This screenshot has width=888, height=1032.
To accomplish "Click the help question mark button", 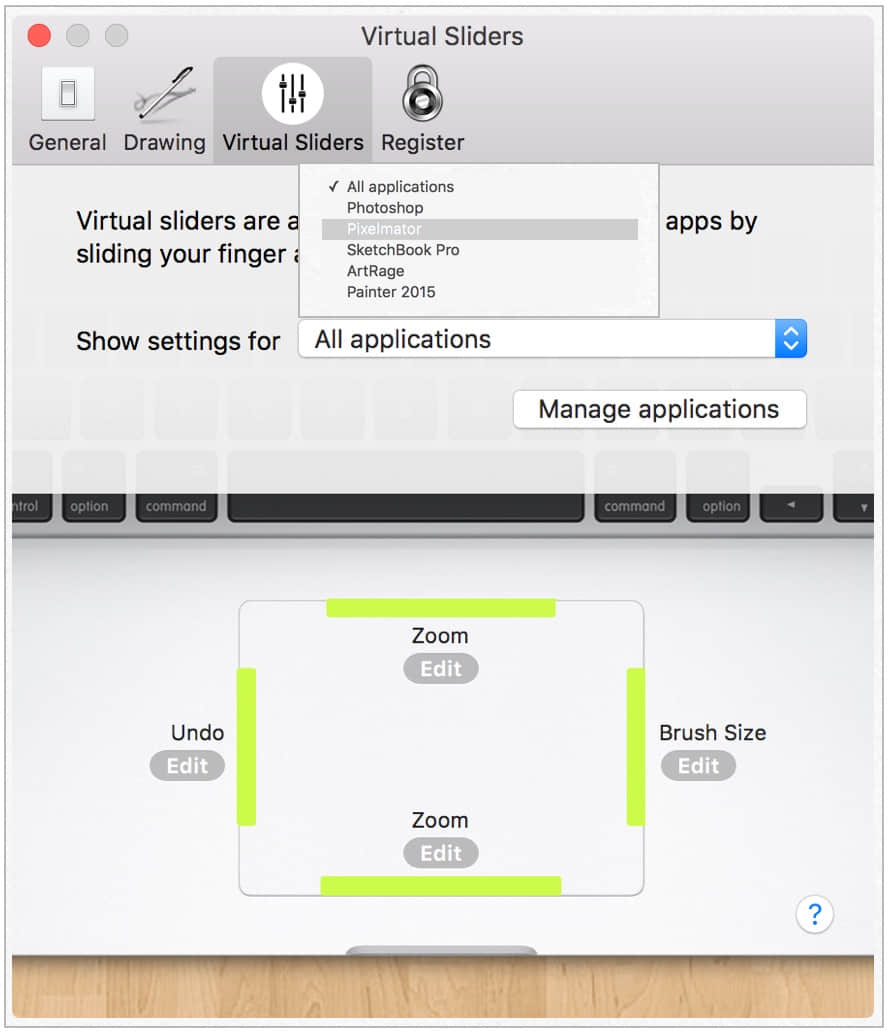I will [x=815, y=914].
